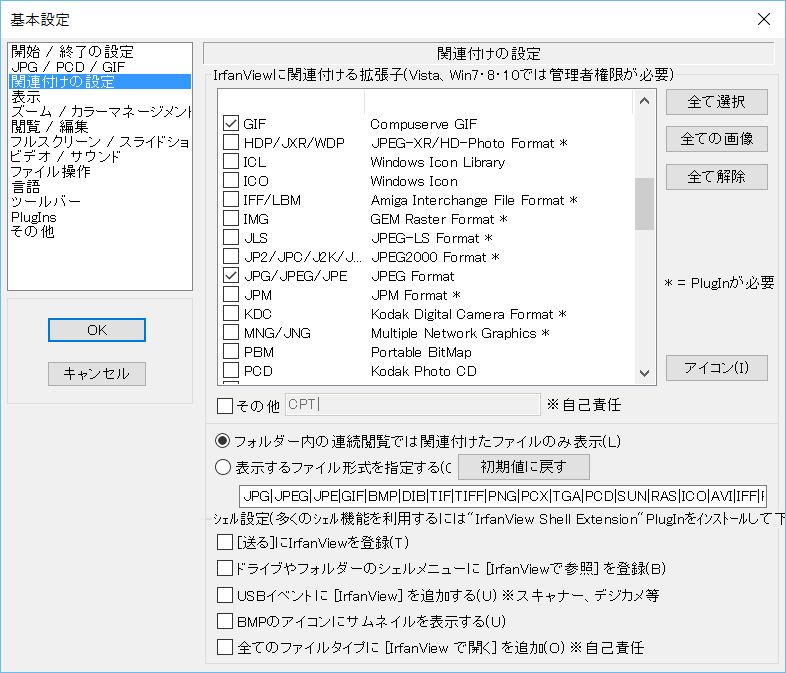Open フルスクリーン / スライドショー category
786x673 pixels.
(x=100, y=142)
